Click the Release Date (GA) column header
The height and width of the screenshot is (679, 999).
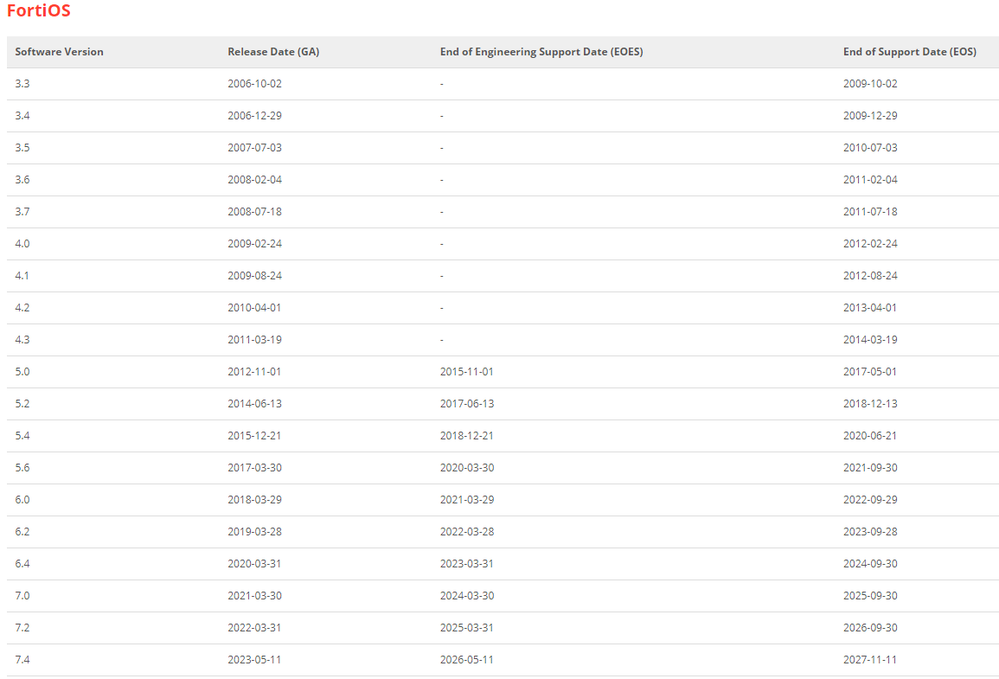[273, 52]
